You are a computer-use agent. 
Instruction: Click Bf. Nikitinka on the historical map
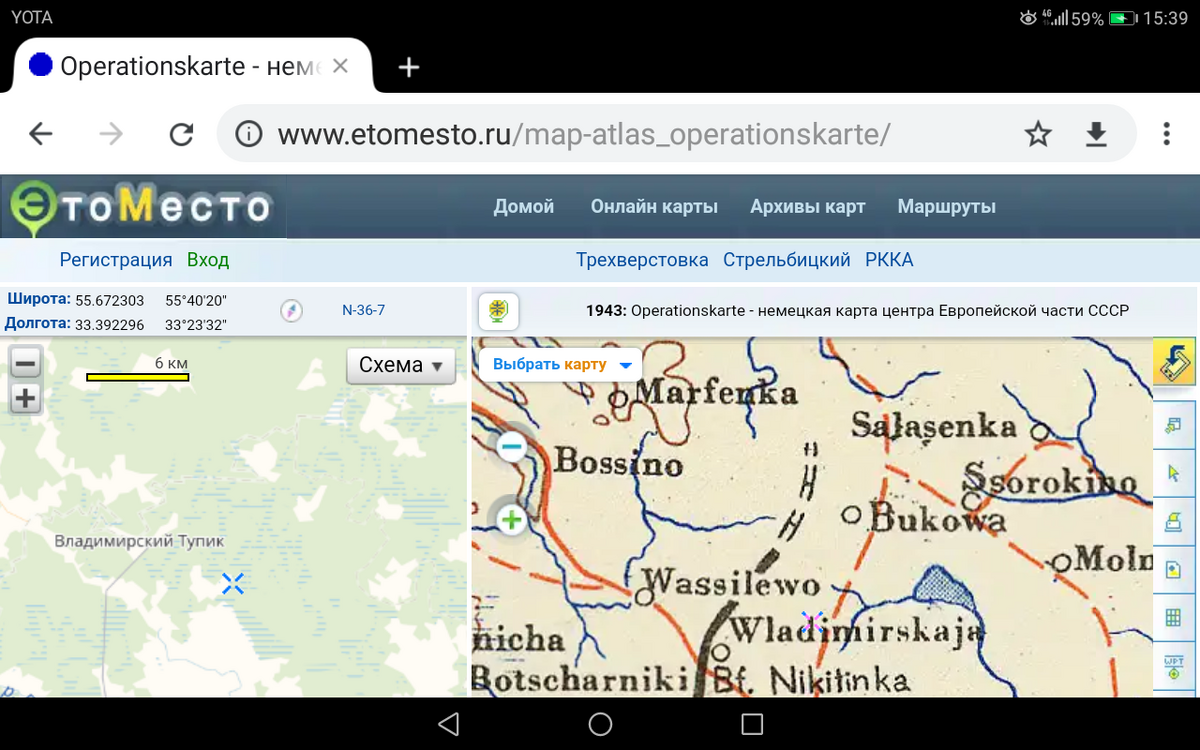click(812, 683)
